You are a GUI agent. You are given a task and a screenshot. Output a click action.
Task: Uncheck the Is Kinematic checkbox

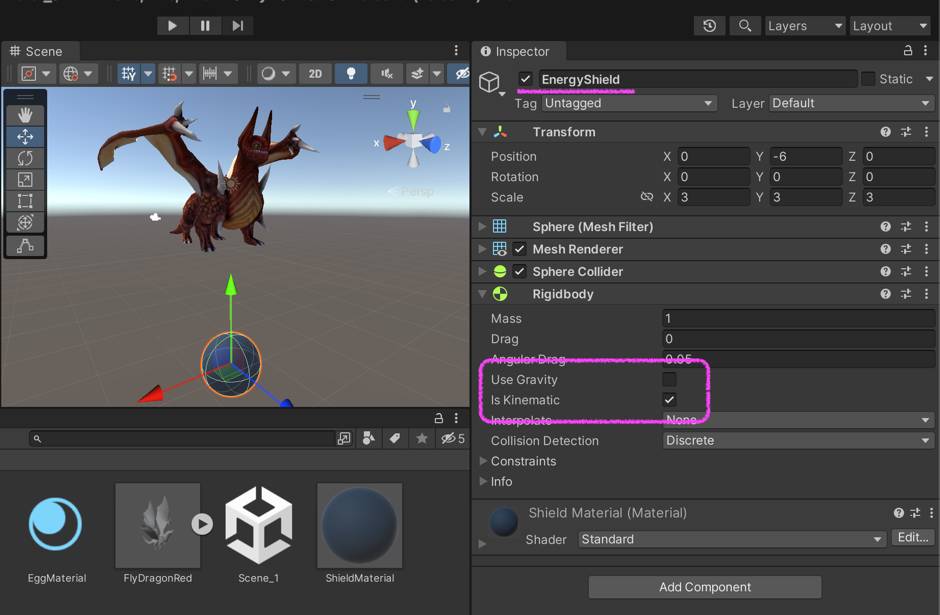669,400
